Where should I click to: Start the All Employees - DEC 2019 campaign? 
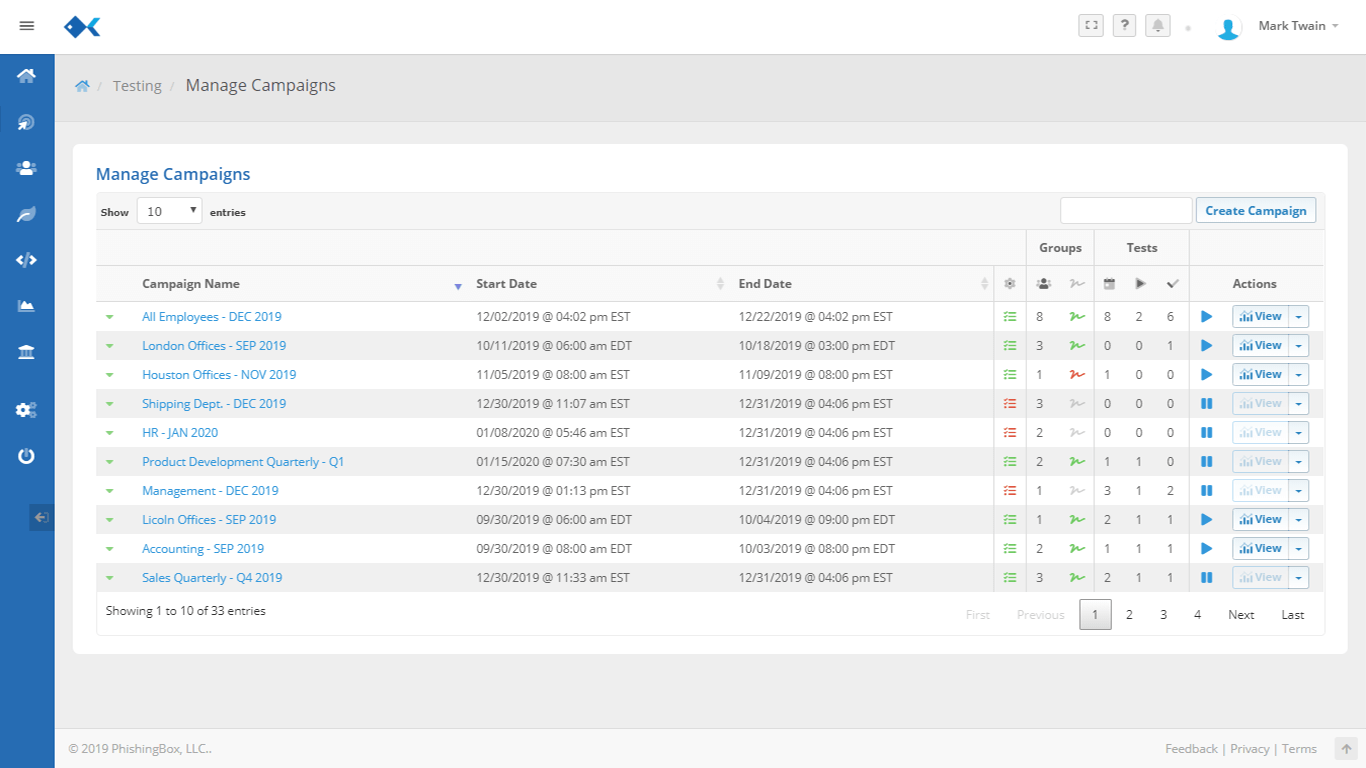coord(1207,317)
